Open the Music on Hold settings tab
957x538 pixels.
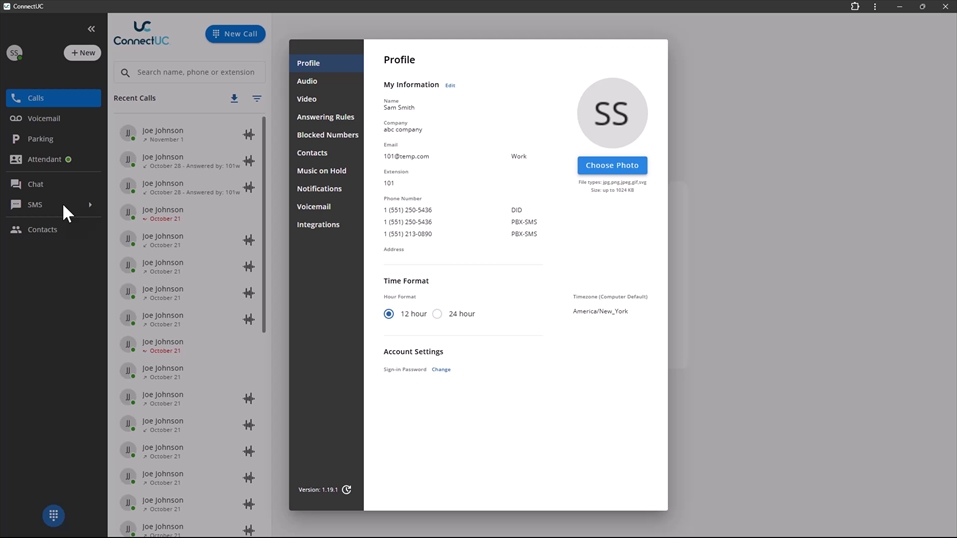(x=321, y=171)
